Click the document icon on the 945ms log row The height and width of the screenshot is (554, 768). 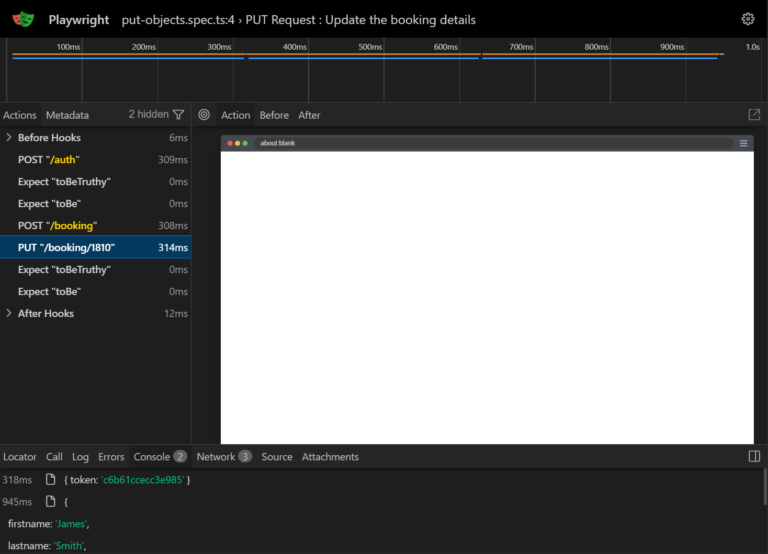[50, 501]
